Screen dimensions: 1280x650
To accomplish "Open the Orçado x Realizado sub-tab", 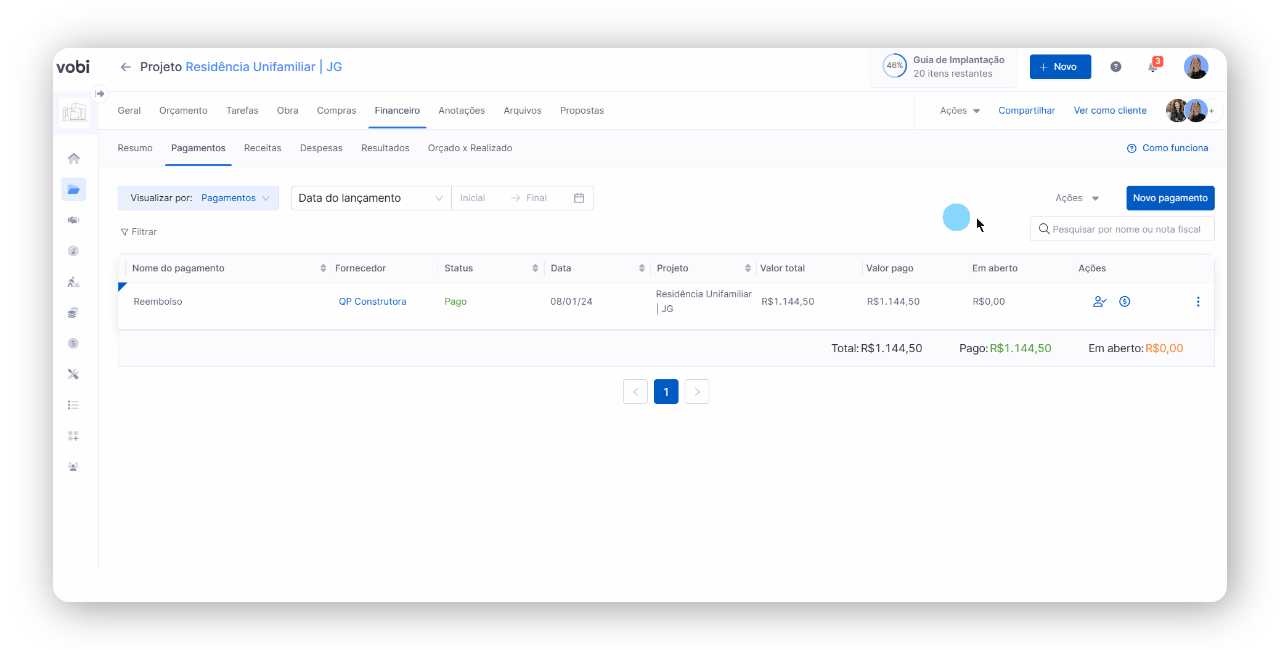I will pyautogui.click(x=470, y=148).
